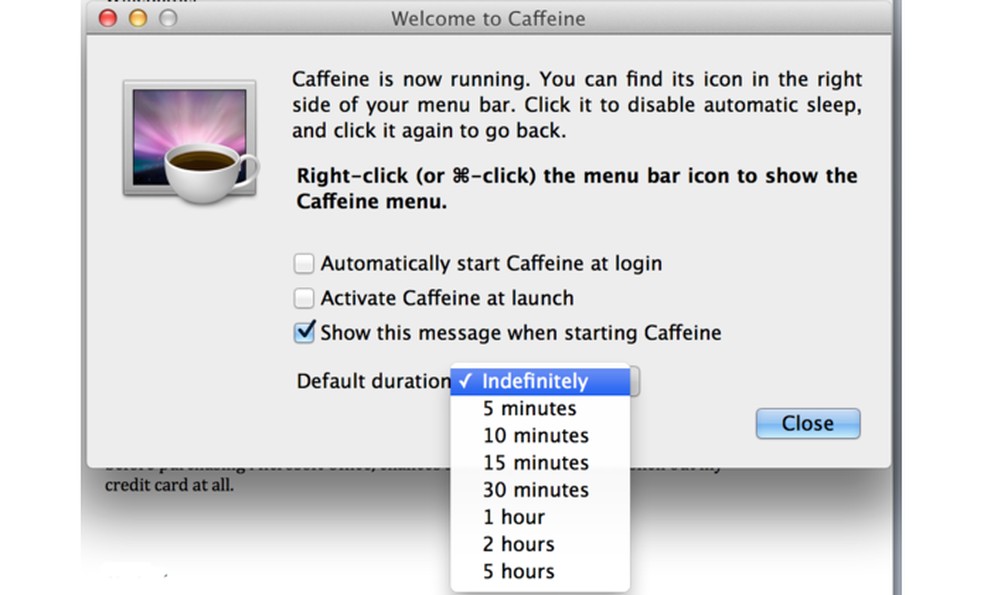984x595 pixels.
Task: Enable 'Automatically start Caffeine at login'
Action: click(x=304, y=263)
